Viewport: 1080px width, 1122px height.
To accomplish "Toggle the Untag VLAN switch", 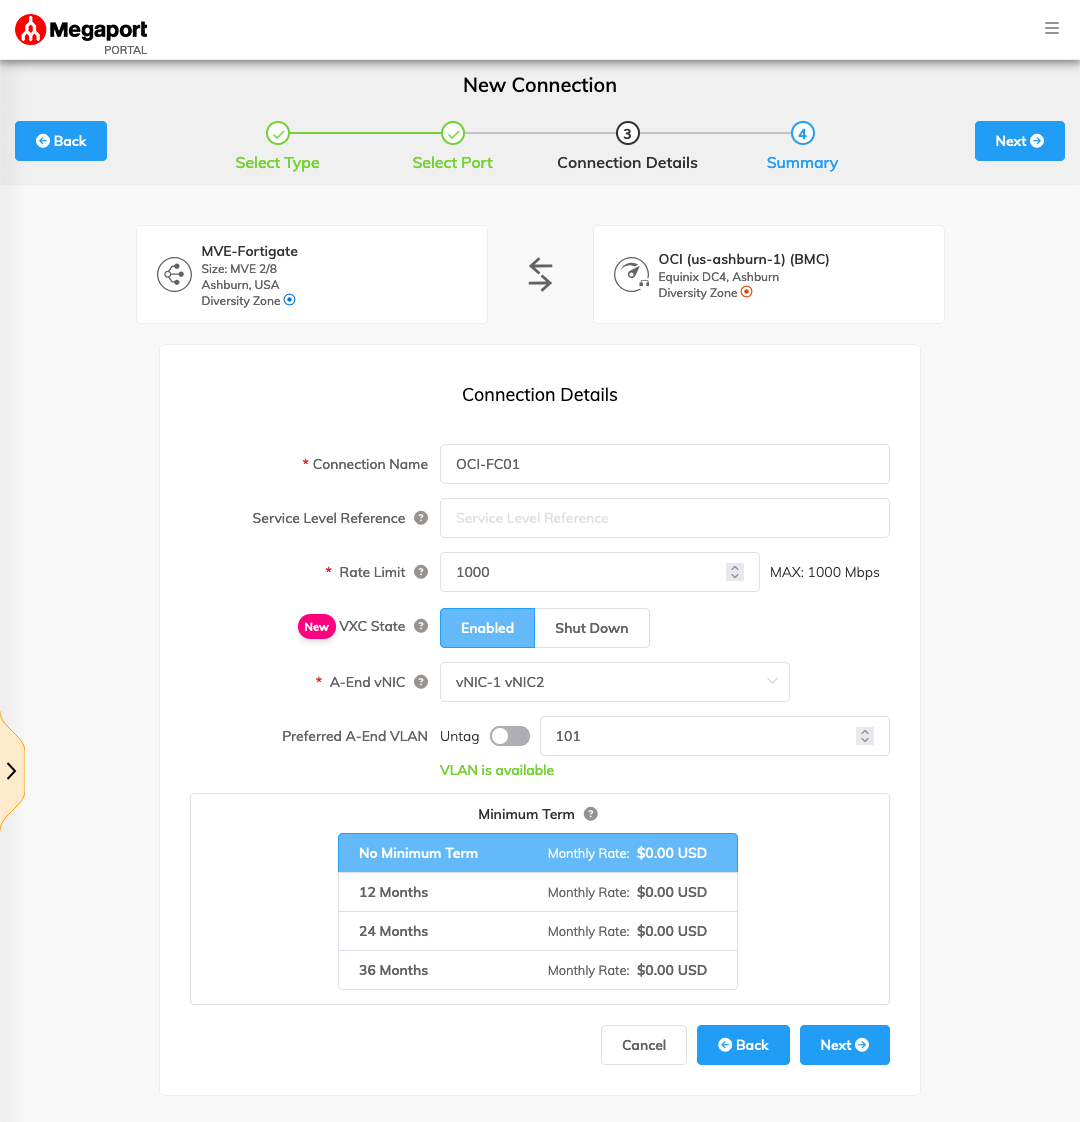I will [510, 736].
